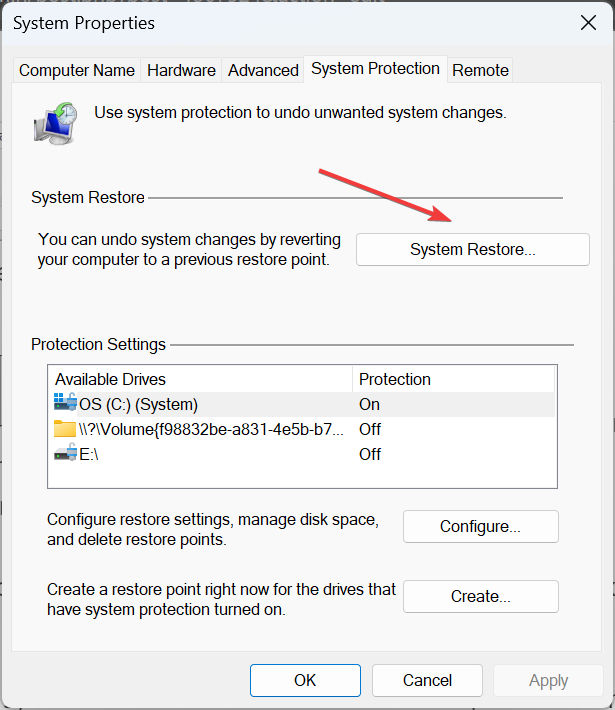The width and height of the screenshot is (615, 710).
Task: Click the folder icon for the Volume drive
Action: (65, 429)
